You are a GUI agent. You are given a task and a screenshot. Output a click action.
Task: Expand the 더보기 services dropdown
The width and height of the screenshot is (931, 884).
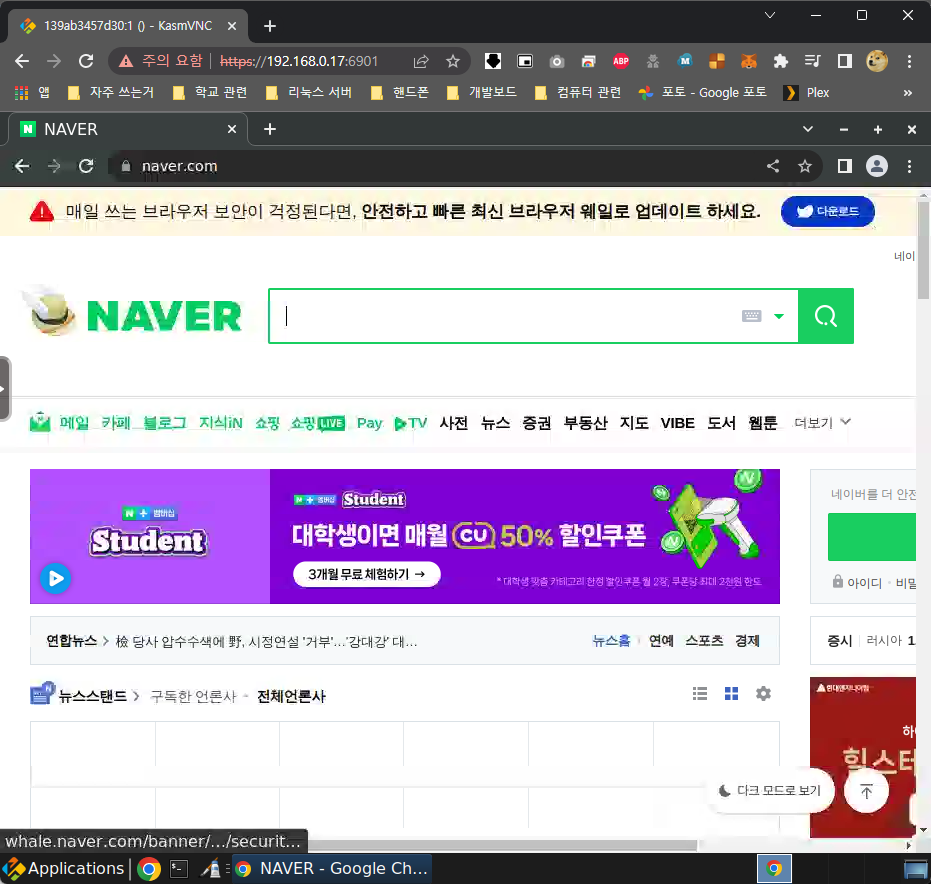[x=821, y=422]
